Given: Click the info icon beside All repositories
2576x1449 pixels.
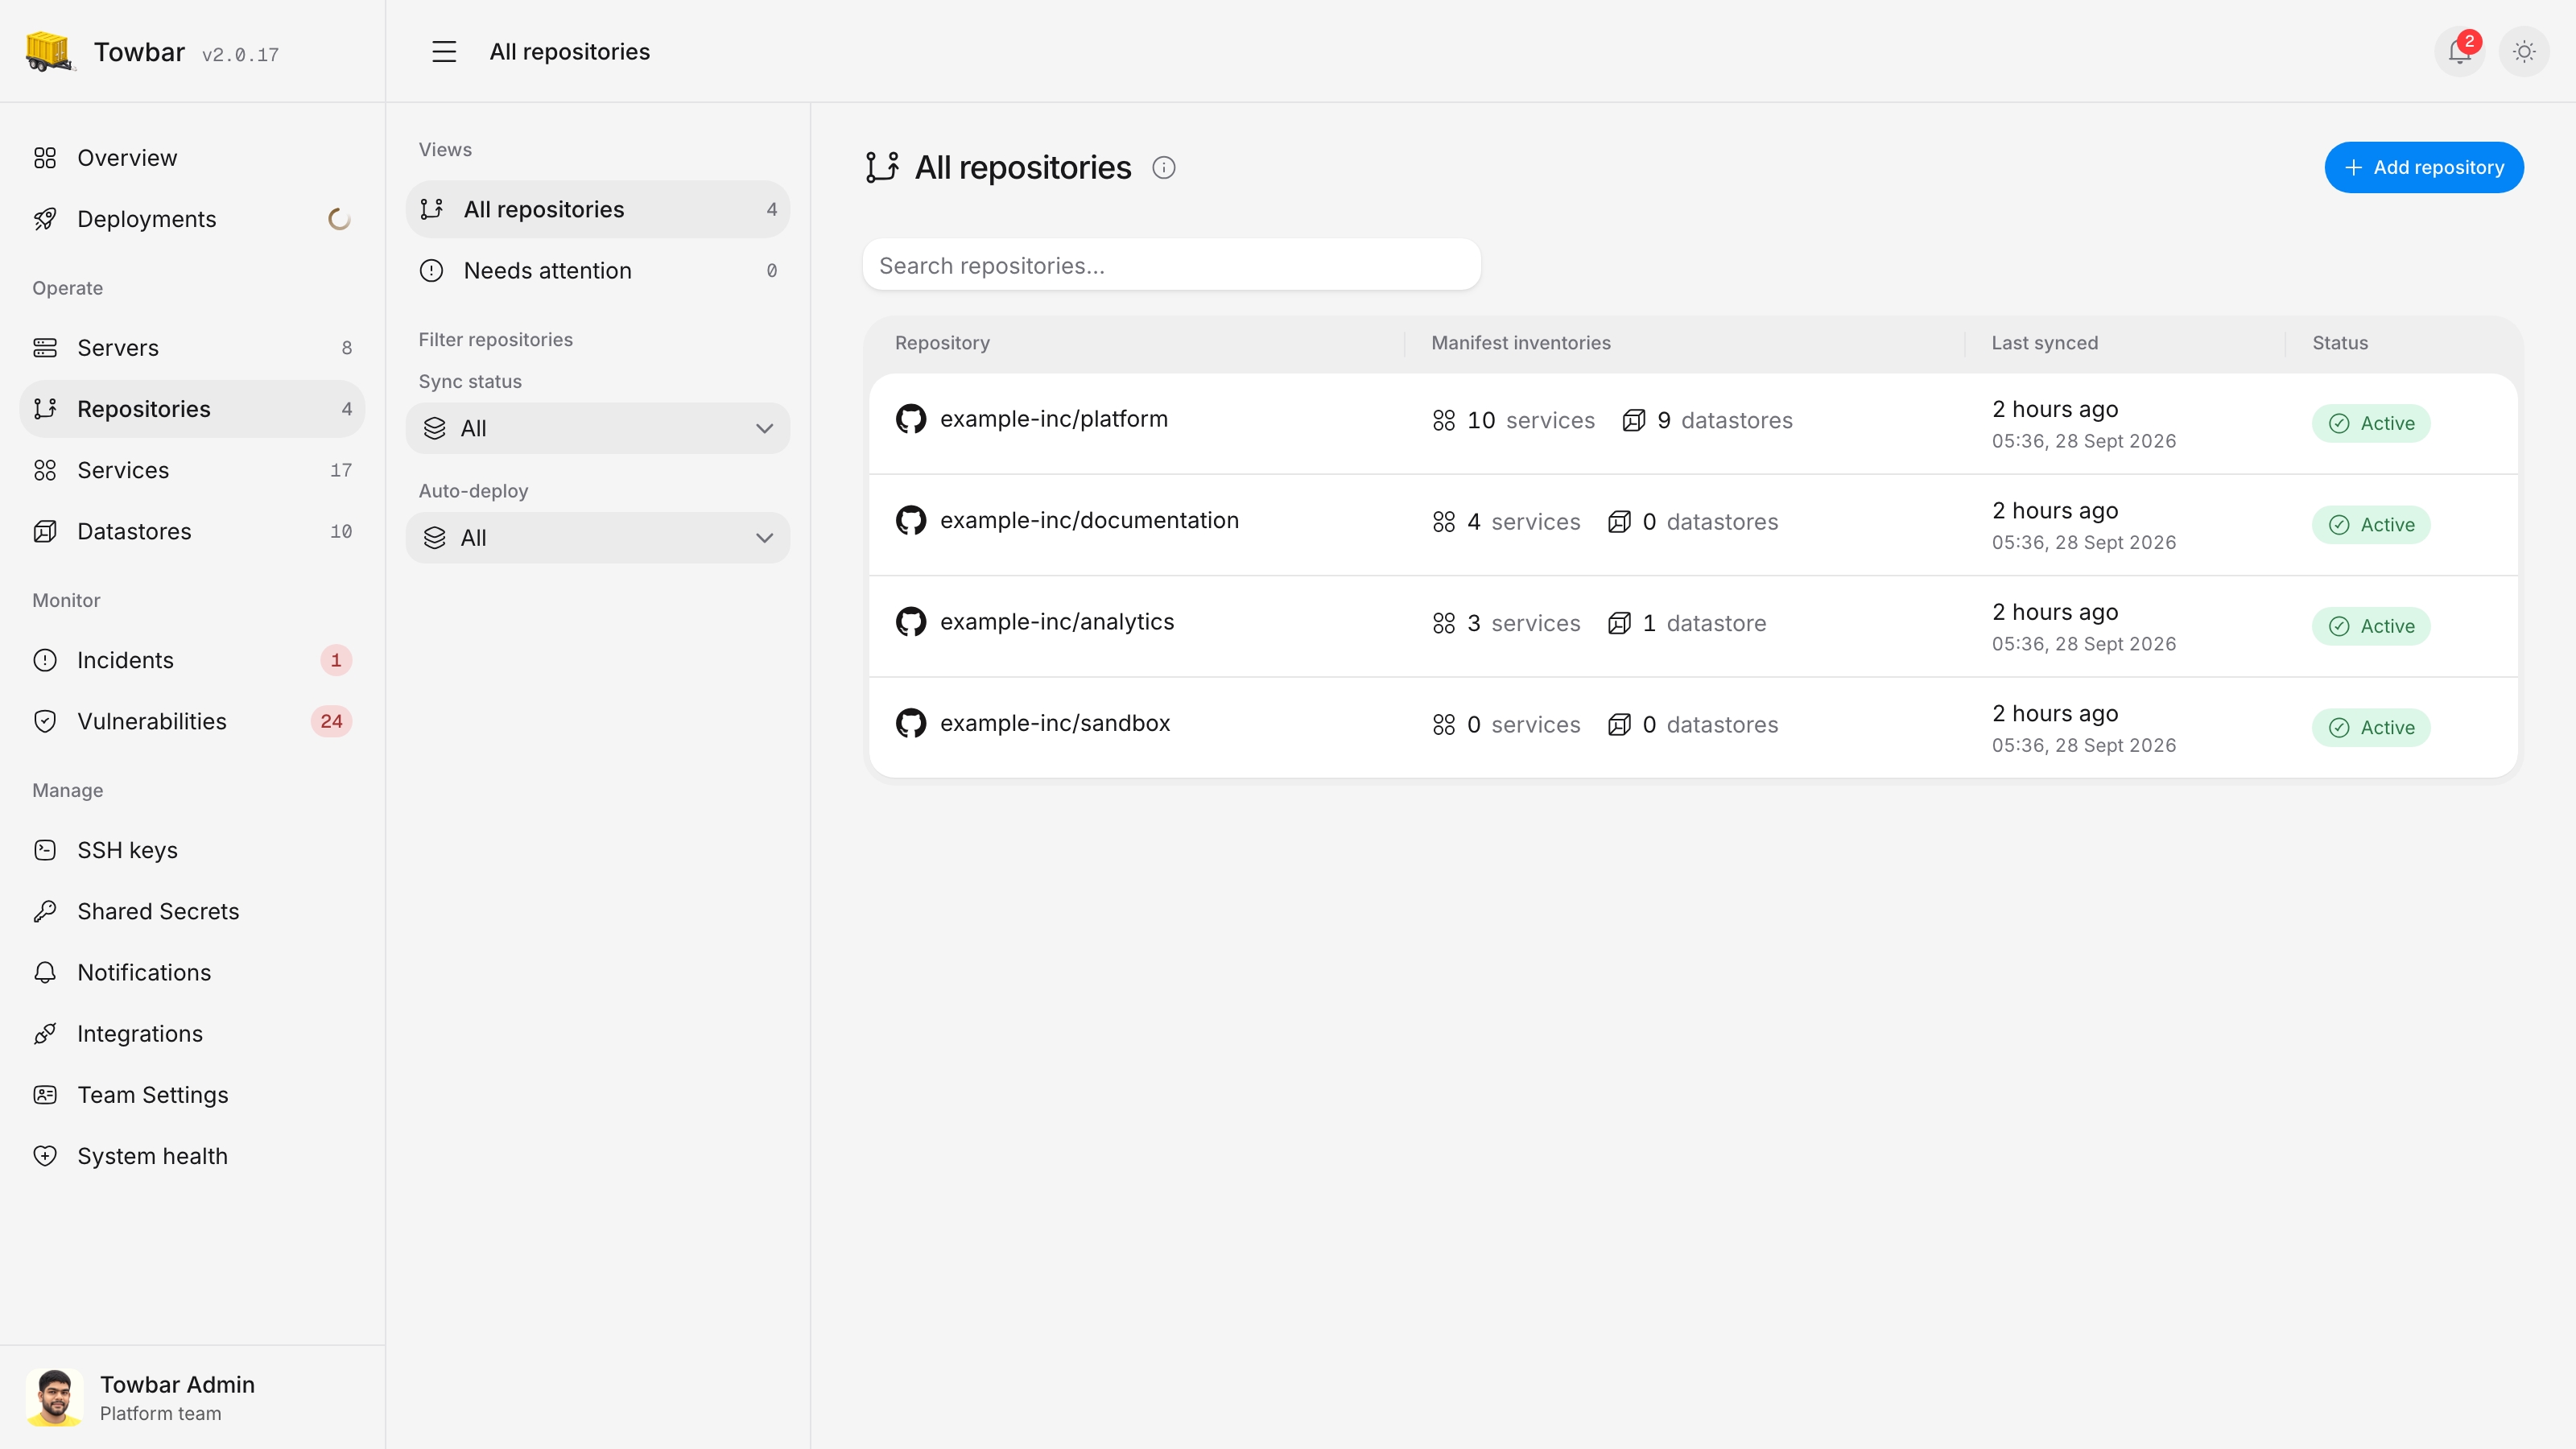Looking at the screenshot, I should click(x=1164, y=167).
